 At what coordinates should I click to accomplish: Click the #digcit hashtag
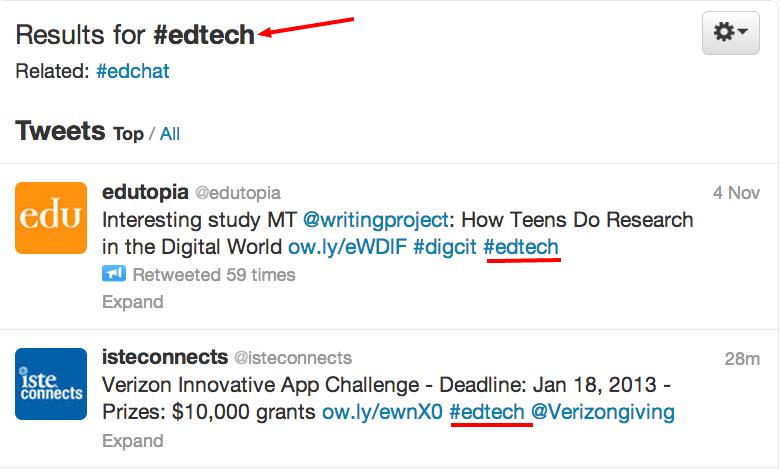(444, 247)
